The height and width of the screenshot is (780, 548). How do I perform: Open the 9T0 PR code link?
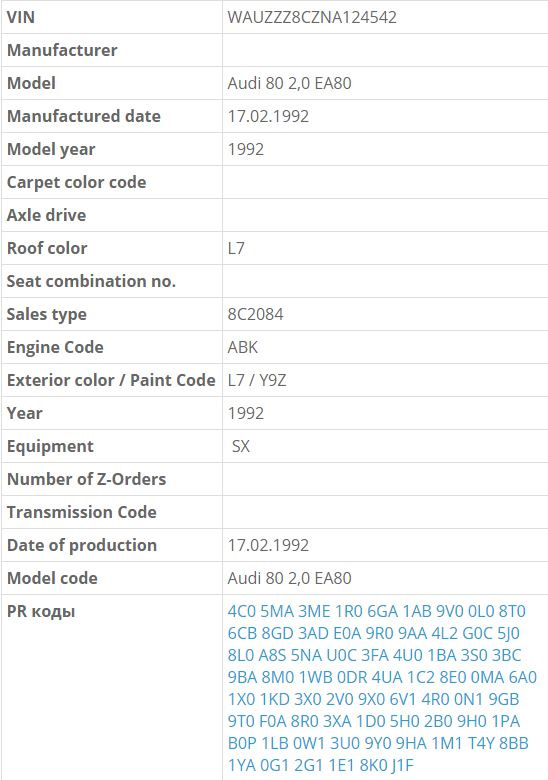click(x=241, y=721)
